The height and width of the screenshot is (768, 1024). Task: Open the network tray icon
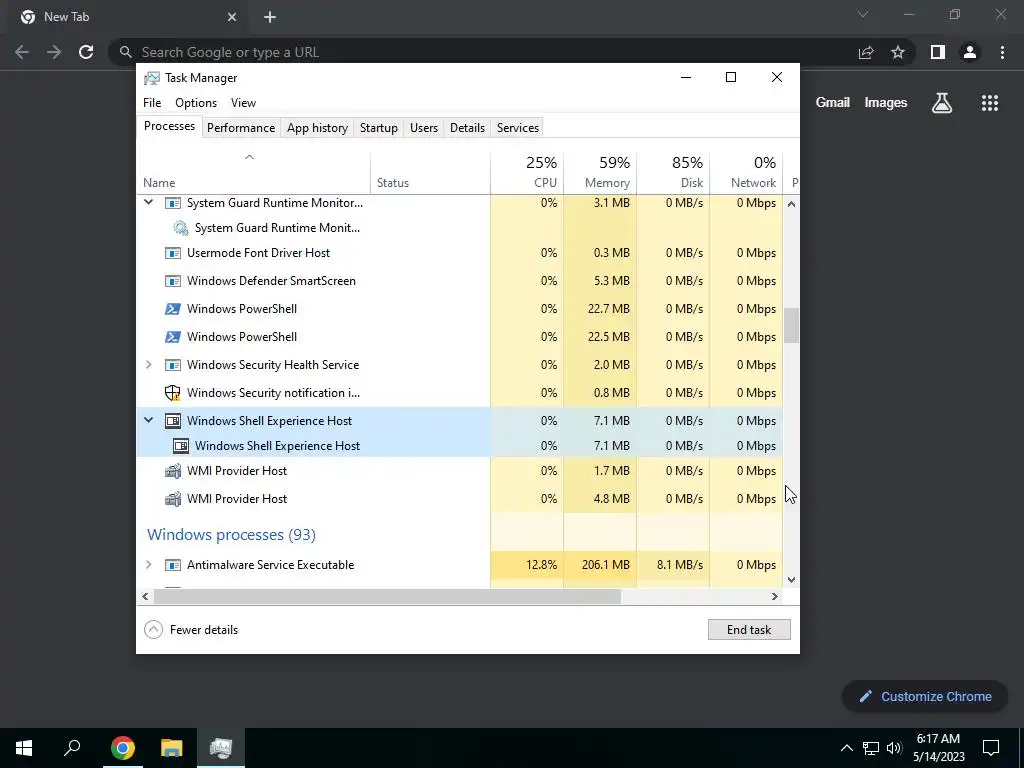pos(871,748)
